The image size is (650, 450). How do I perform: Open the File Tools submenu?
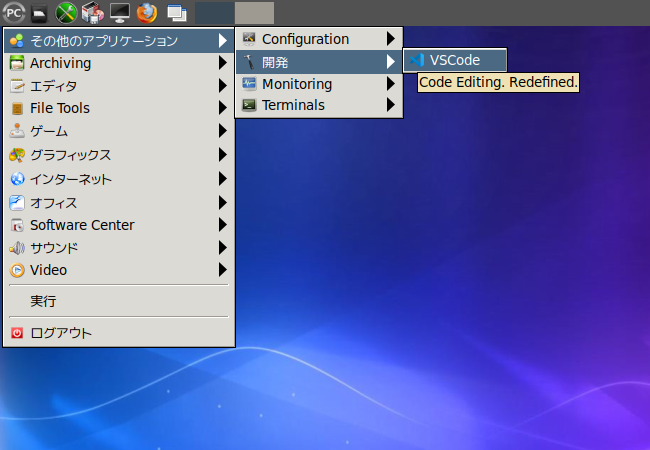pos(119,108)
